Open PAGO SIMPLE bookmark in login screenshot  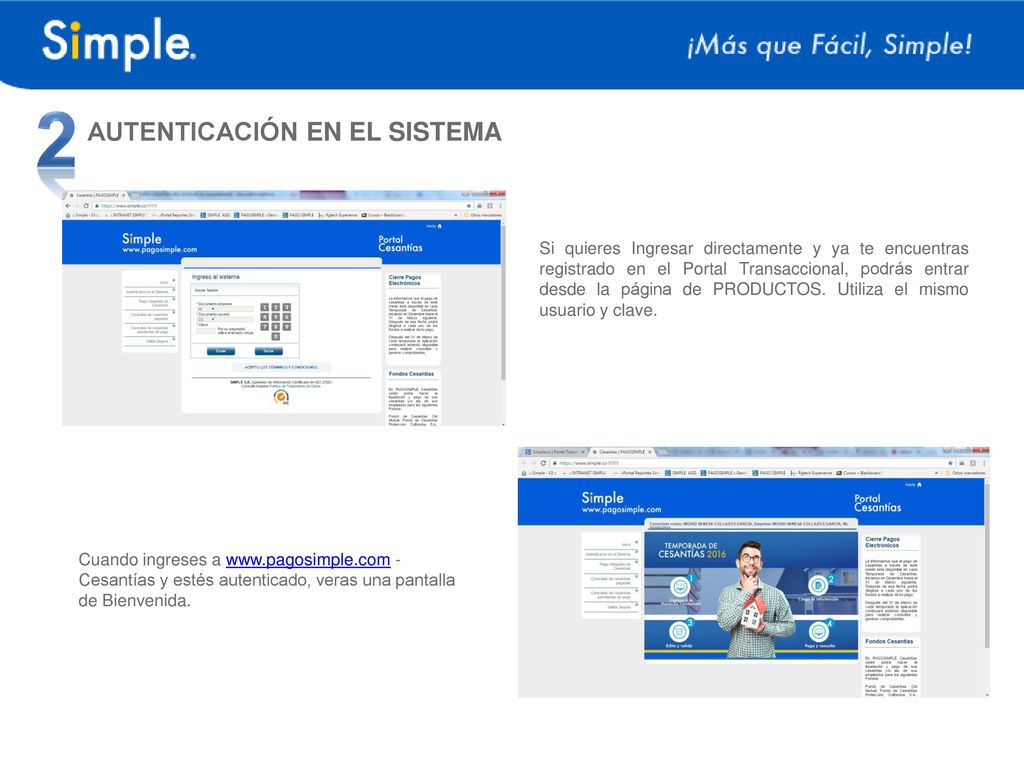[298, 215]
